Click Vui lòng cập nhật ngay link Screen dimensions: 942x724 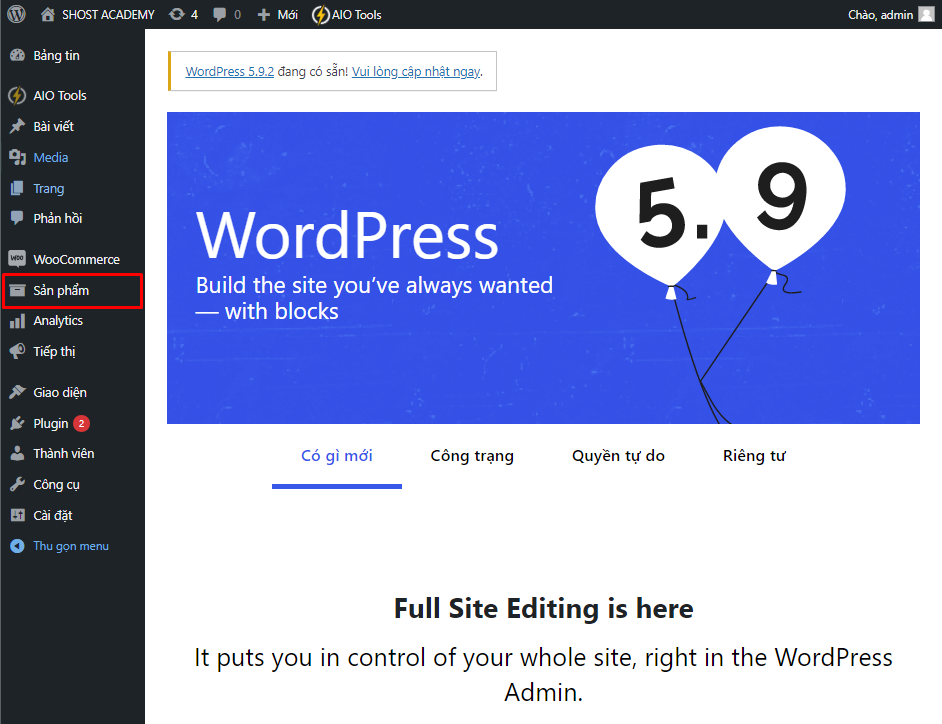coord(416,72)
